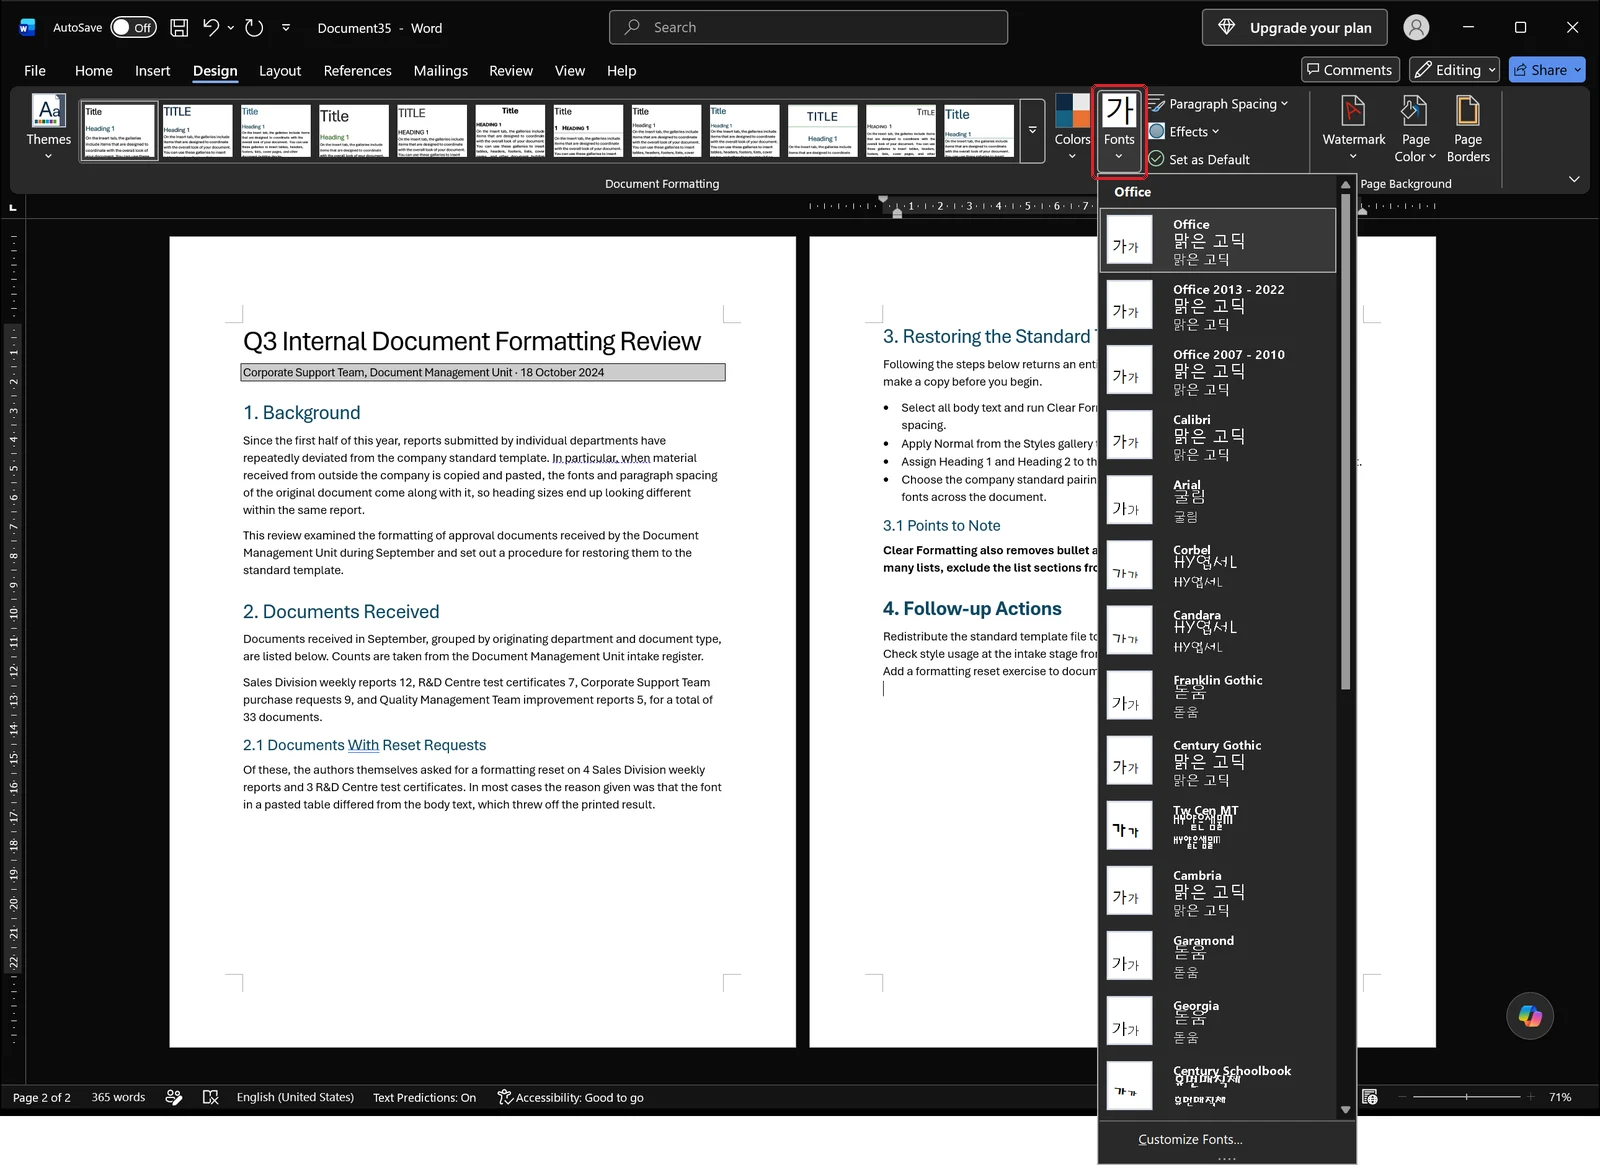Click Customize Fonts...
The width and height of the screenshot is (1600, 1165).
pos(1190,1139)
